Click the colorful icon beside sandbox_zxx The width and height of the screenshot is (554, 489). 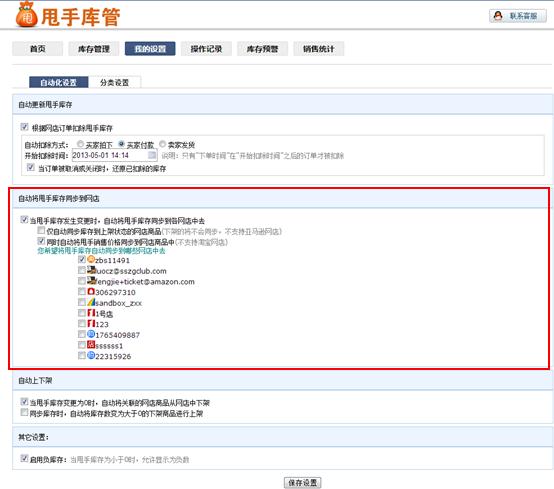(91, 302)
